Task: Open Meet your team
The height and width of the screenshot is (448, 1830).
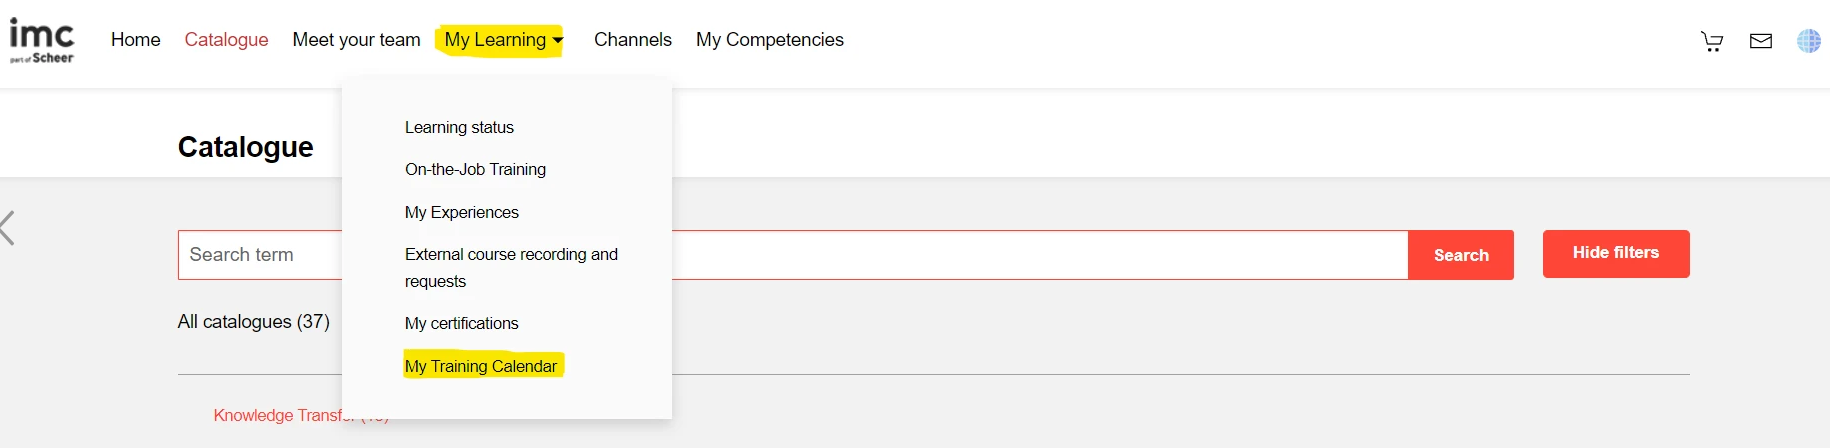Action: point(356,40)
